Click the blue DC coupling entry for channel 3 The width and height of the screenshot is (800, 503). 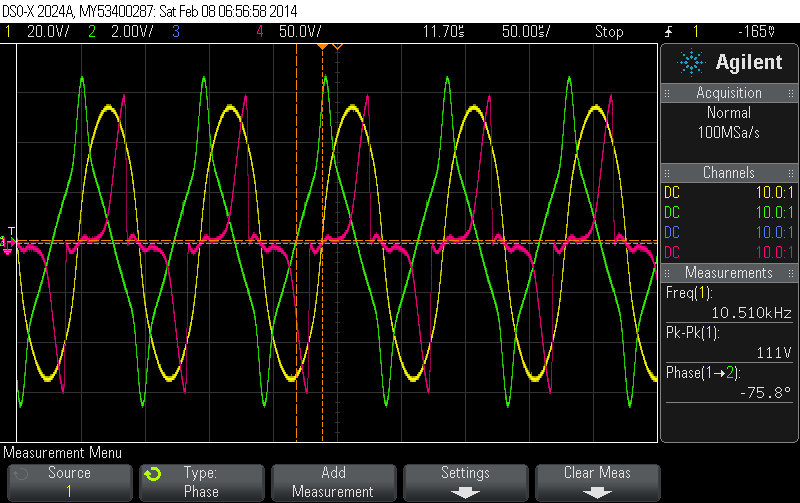(672, 233)
